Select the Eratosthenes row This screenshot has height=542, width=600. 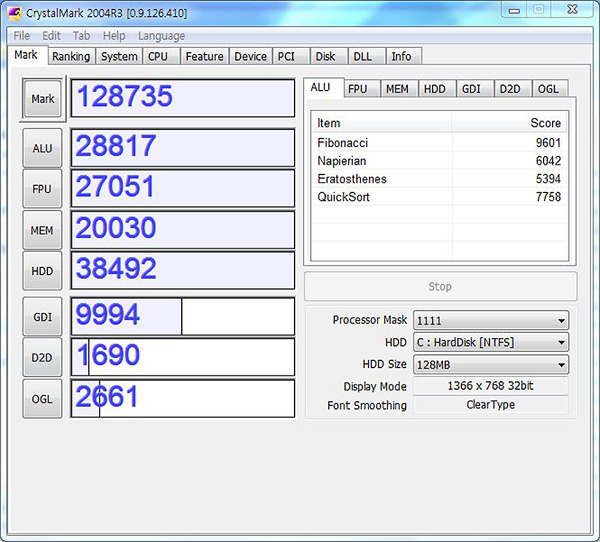pyautogui.click(x=440, y=179)
